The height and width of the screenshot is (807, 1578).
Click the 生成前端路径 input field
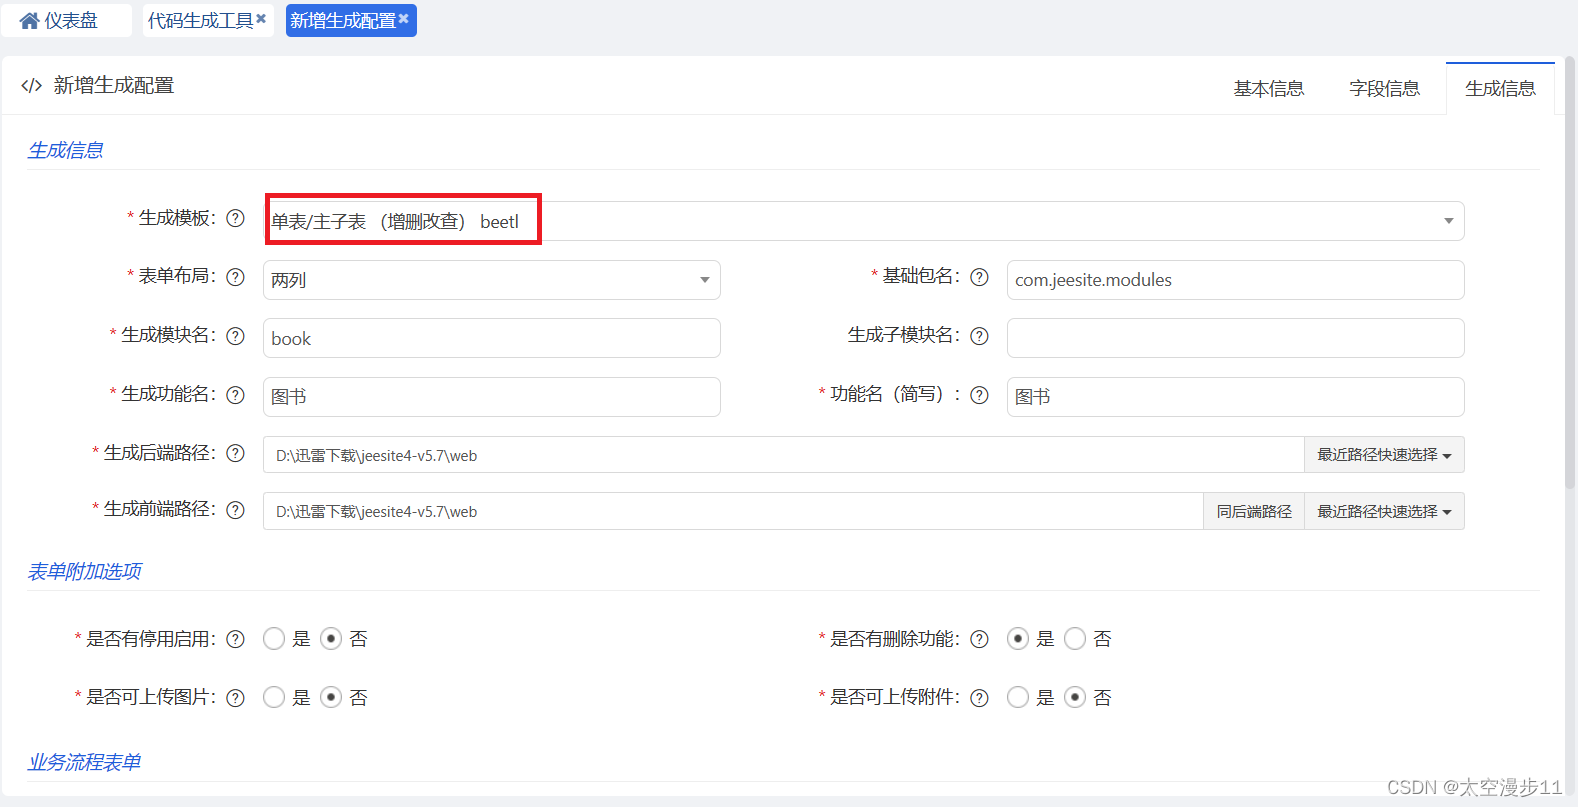click(x=733, y=511)
